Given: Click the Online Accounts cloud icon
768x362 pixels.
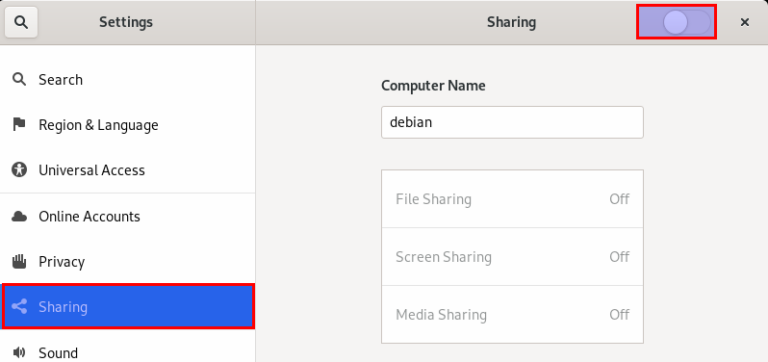Looking at the screenshot, I should [19, 216].
